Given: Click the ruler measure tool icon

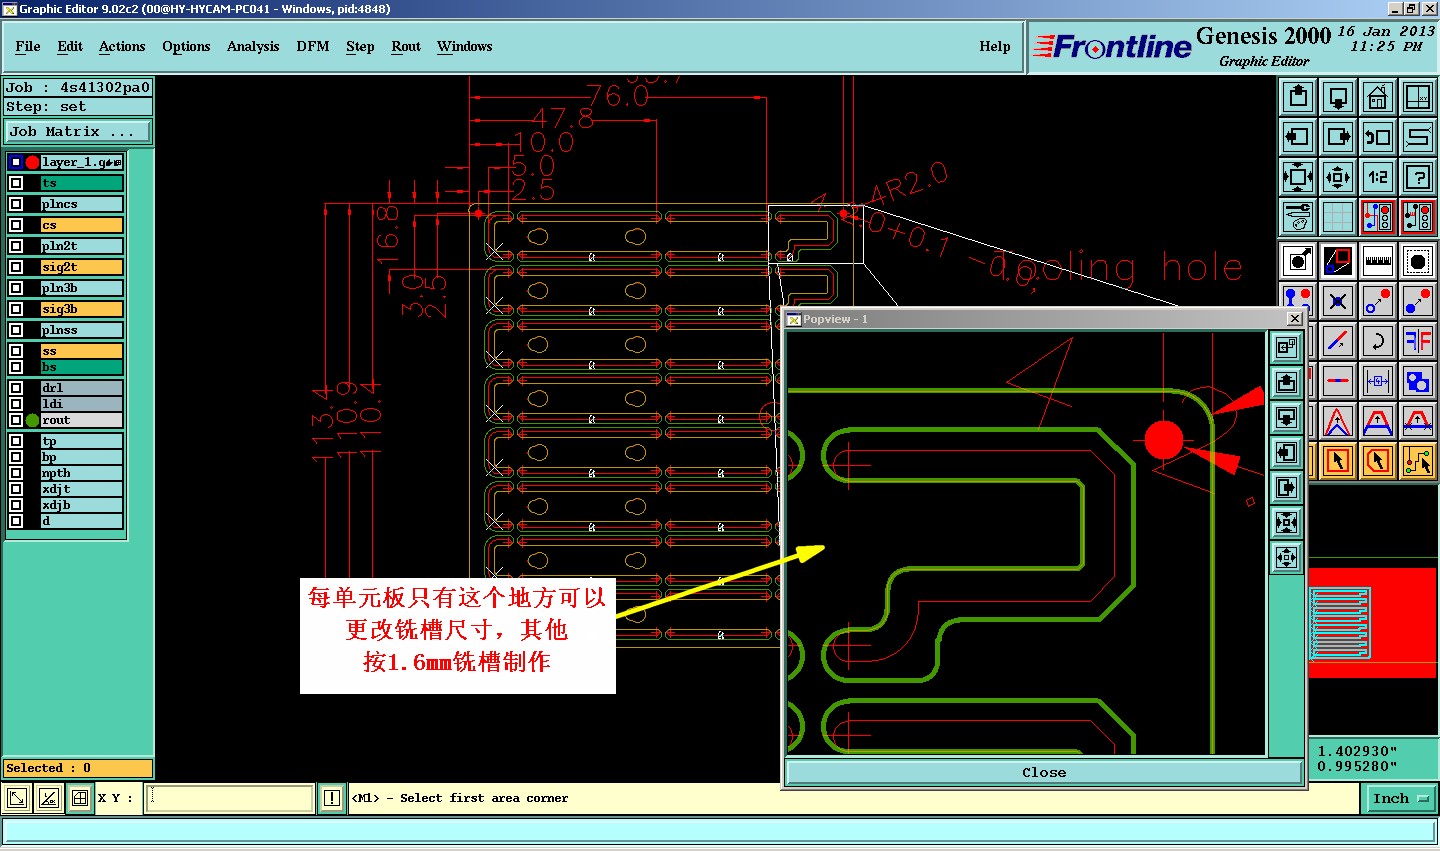Looking at the screenshot, I should pyautogui.click(x=1378, y=261).
